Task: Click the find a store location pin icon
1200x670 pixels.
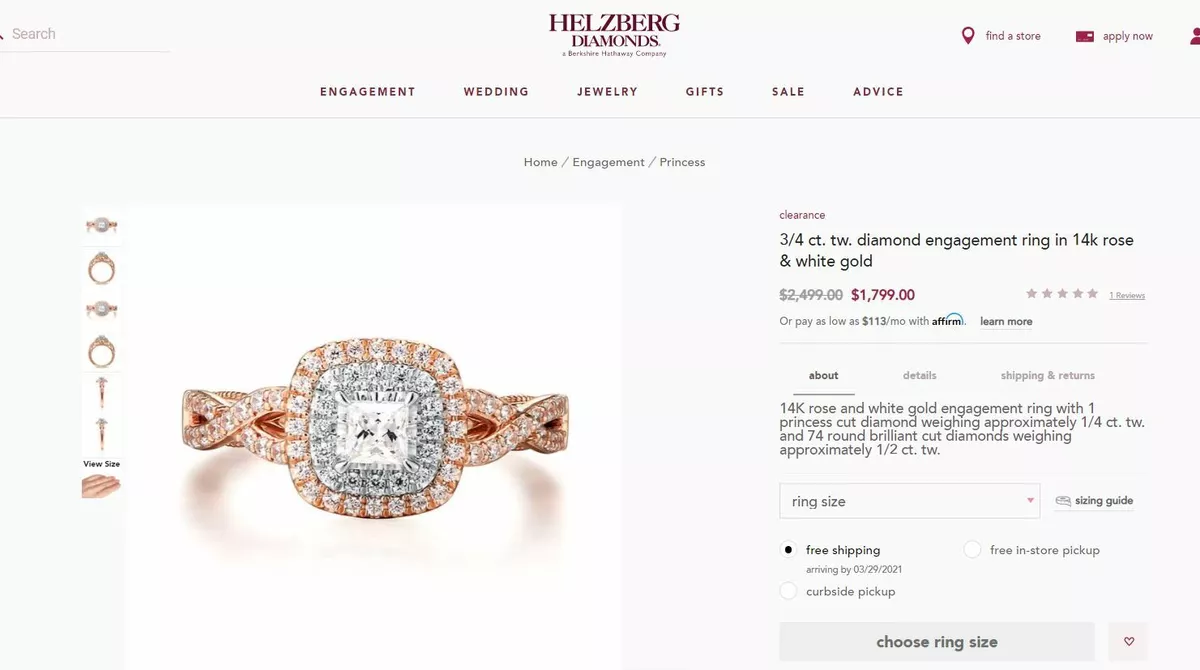Action: [x=967, y=36]
